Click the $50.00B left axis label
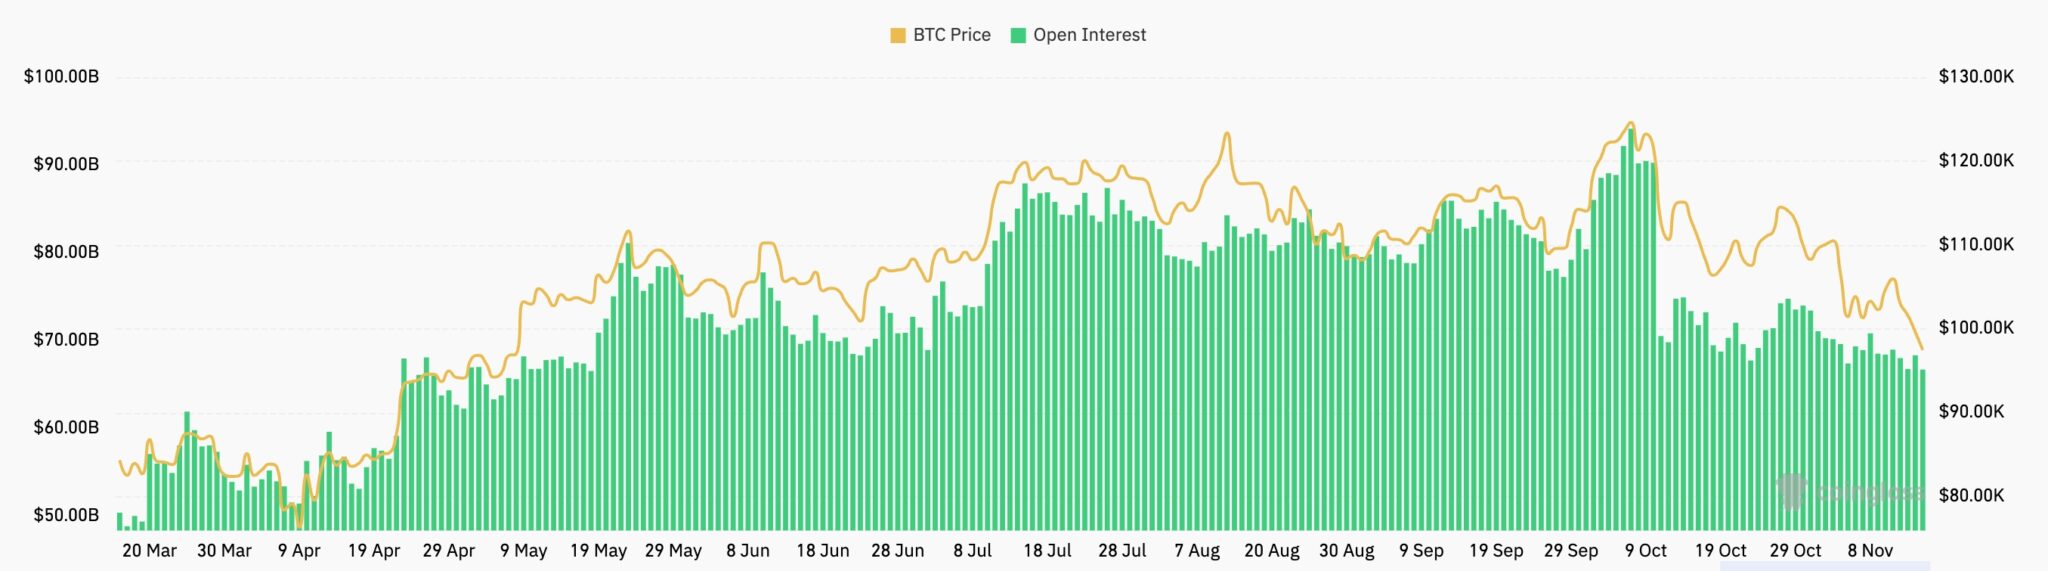This screenshot has height=571, width=2048. pos(66,515)
